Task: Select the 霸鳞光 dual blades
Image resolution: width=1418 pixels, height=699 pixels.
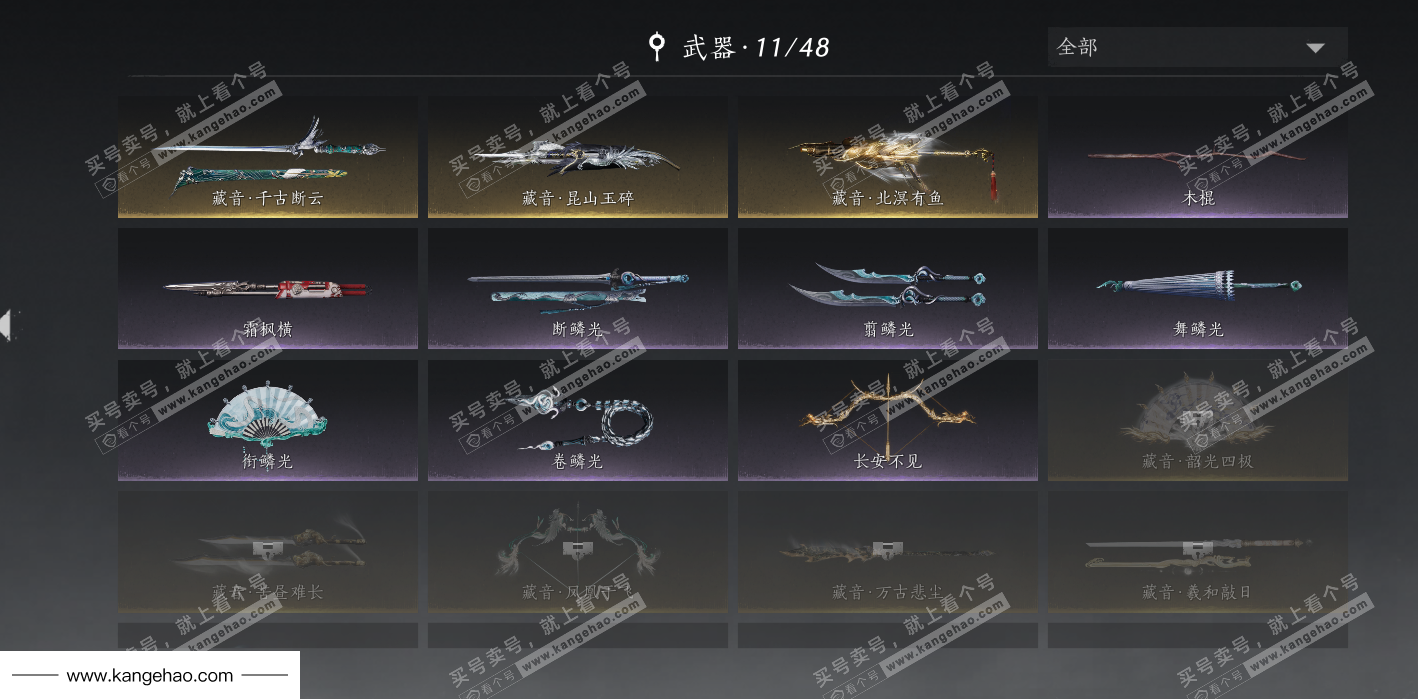Action: click(x=888, y=289)
